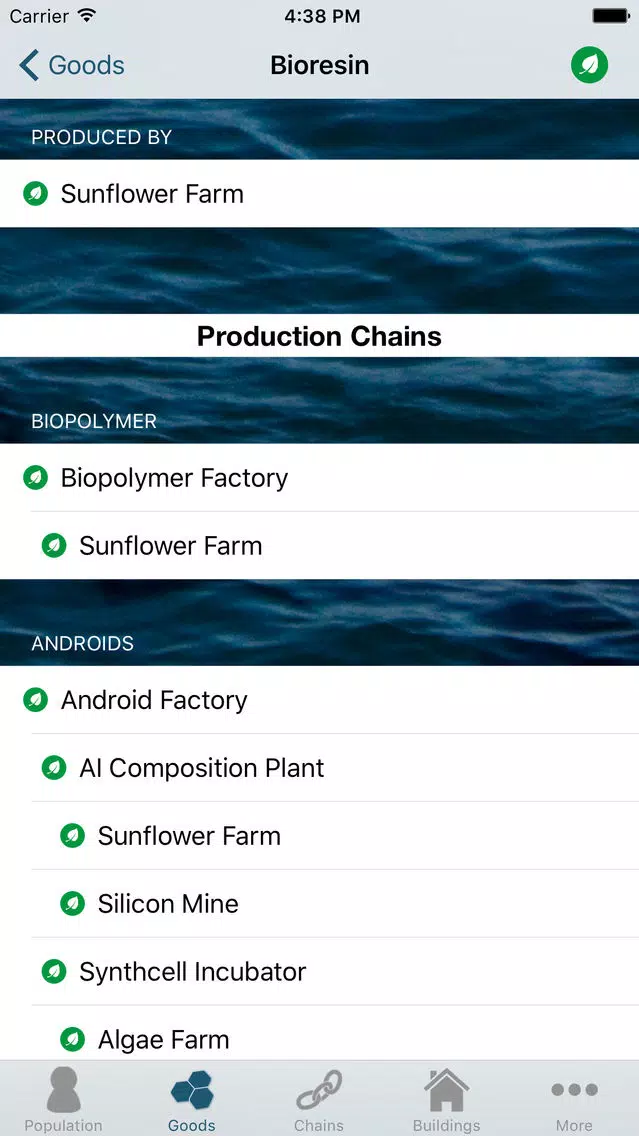Image resolution: width=639 pixels, height=1136 pixels.
Task: Tap the leaf icon beside Silicon Mine
Action: (72, 903)
